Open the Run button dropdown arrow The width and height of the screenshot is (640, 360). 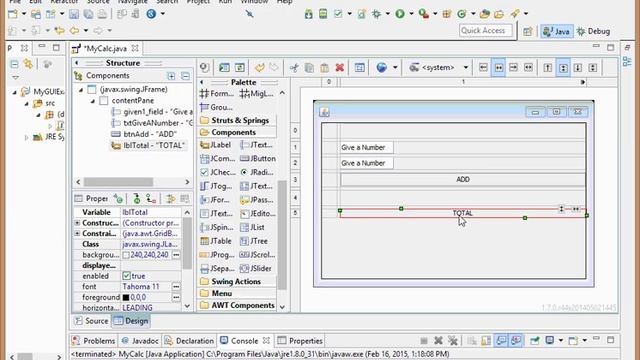tap(411, 14)
